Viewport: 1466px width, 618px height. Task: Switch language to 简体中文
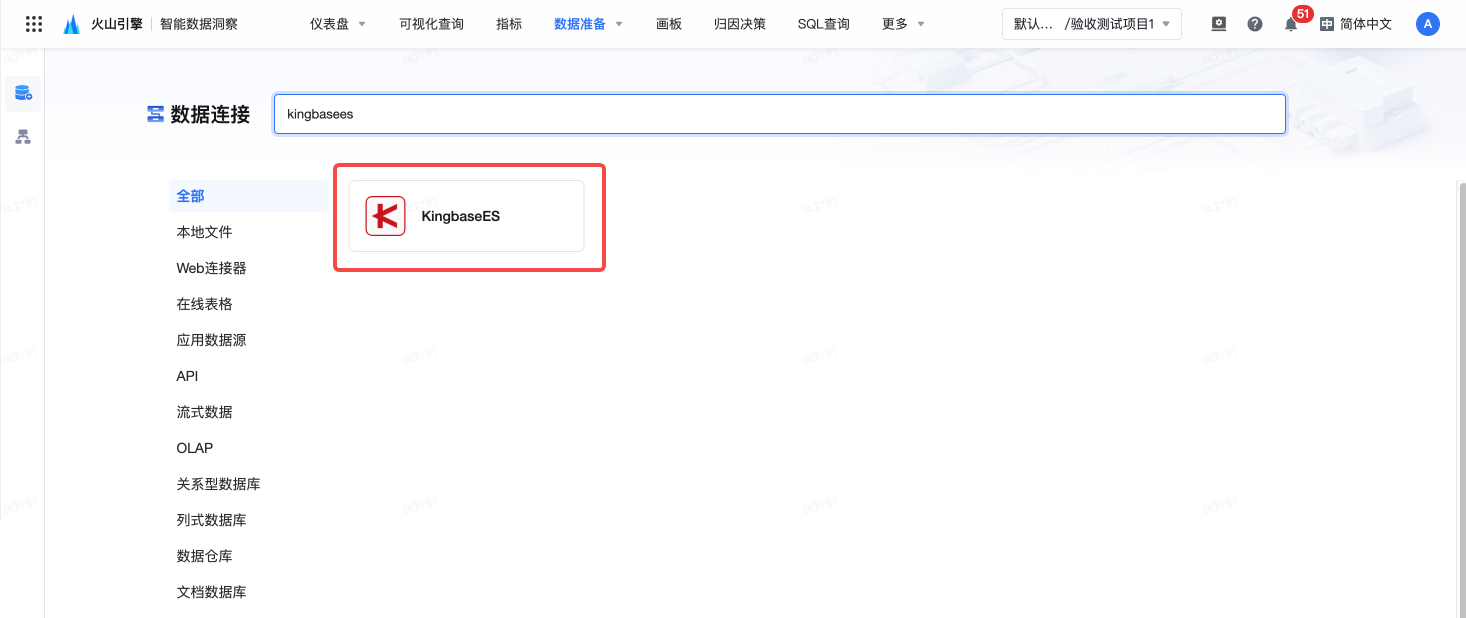coord(1366,24)
